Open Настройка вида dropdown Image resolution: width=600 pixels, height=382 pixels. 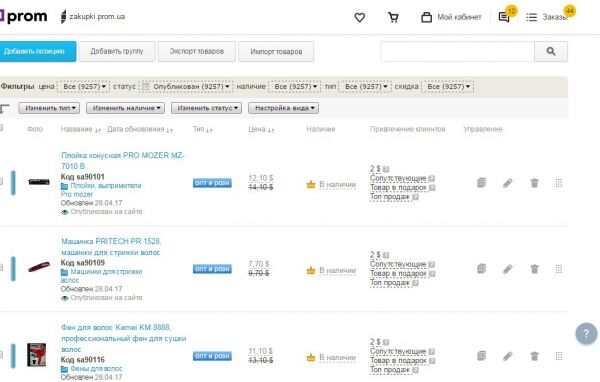(x=284, y=108)
